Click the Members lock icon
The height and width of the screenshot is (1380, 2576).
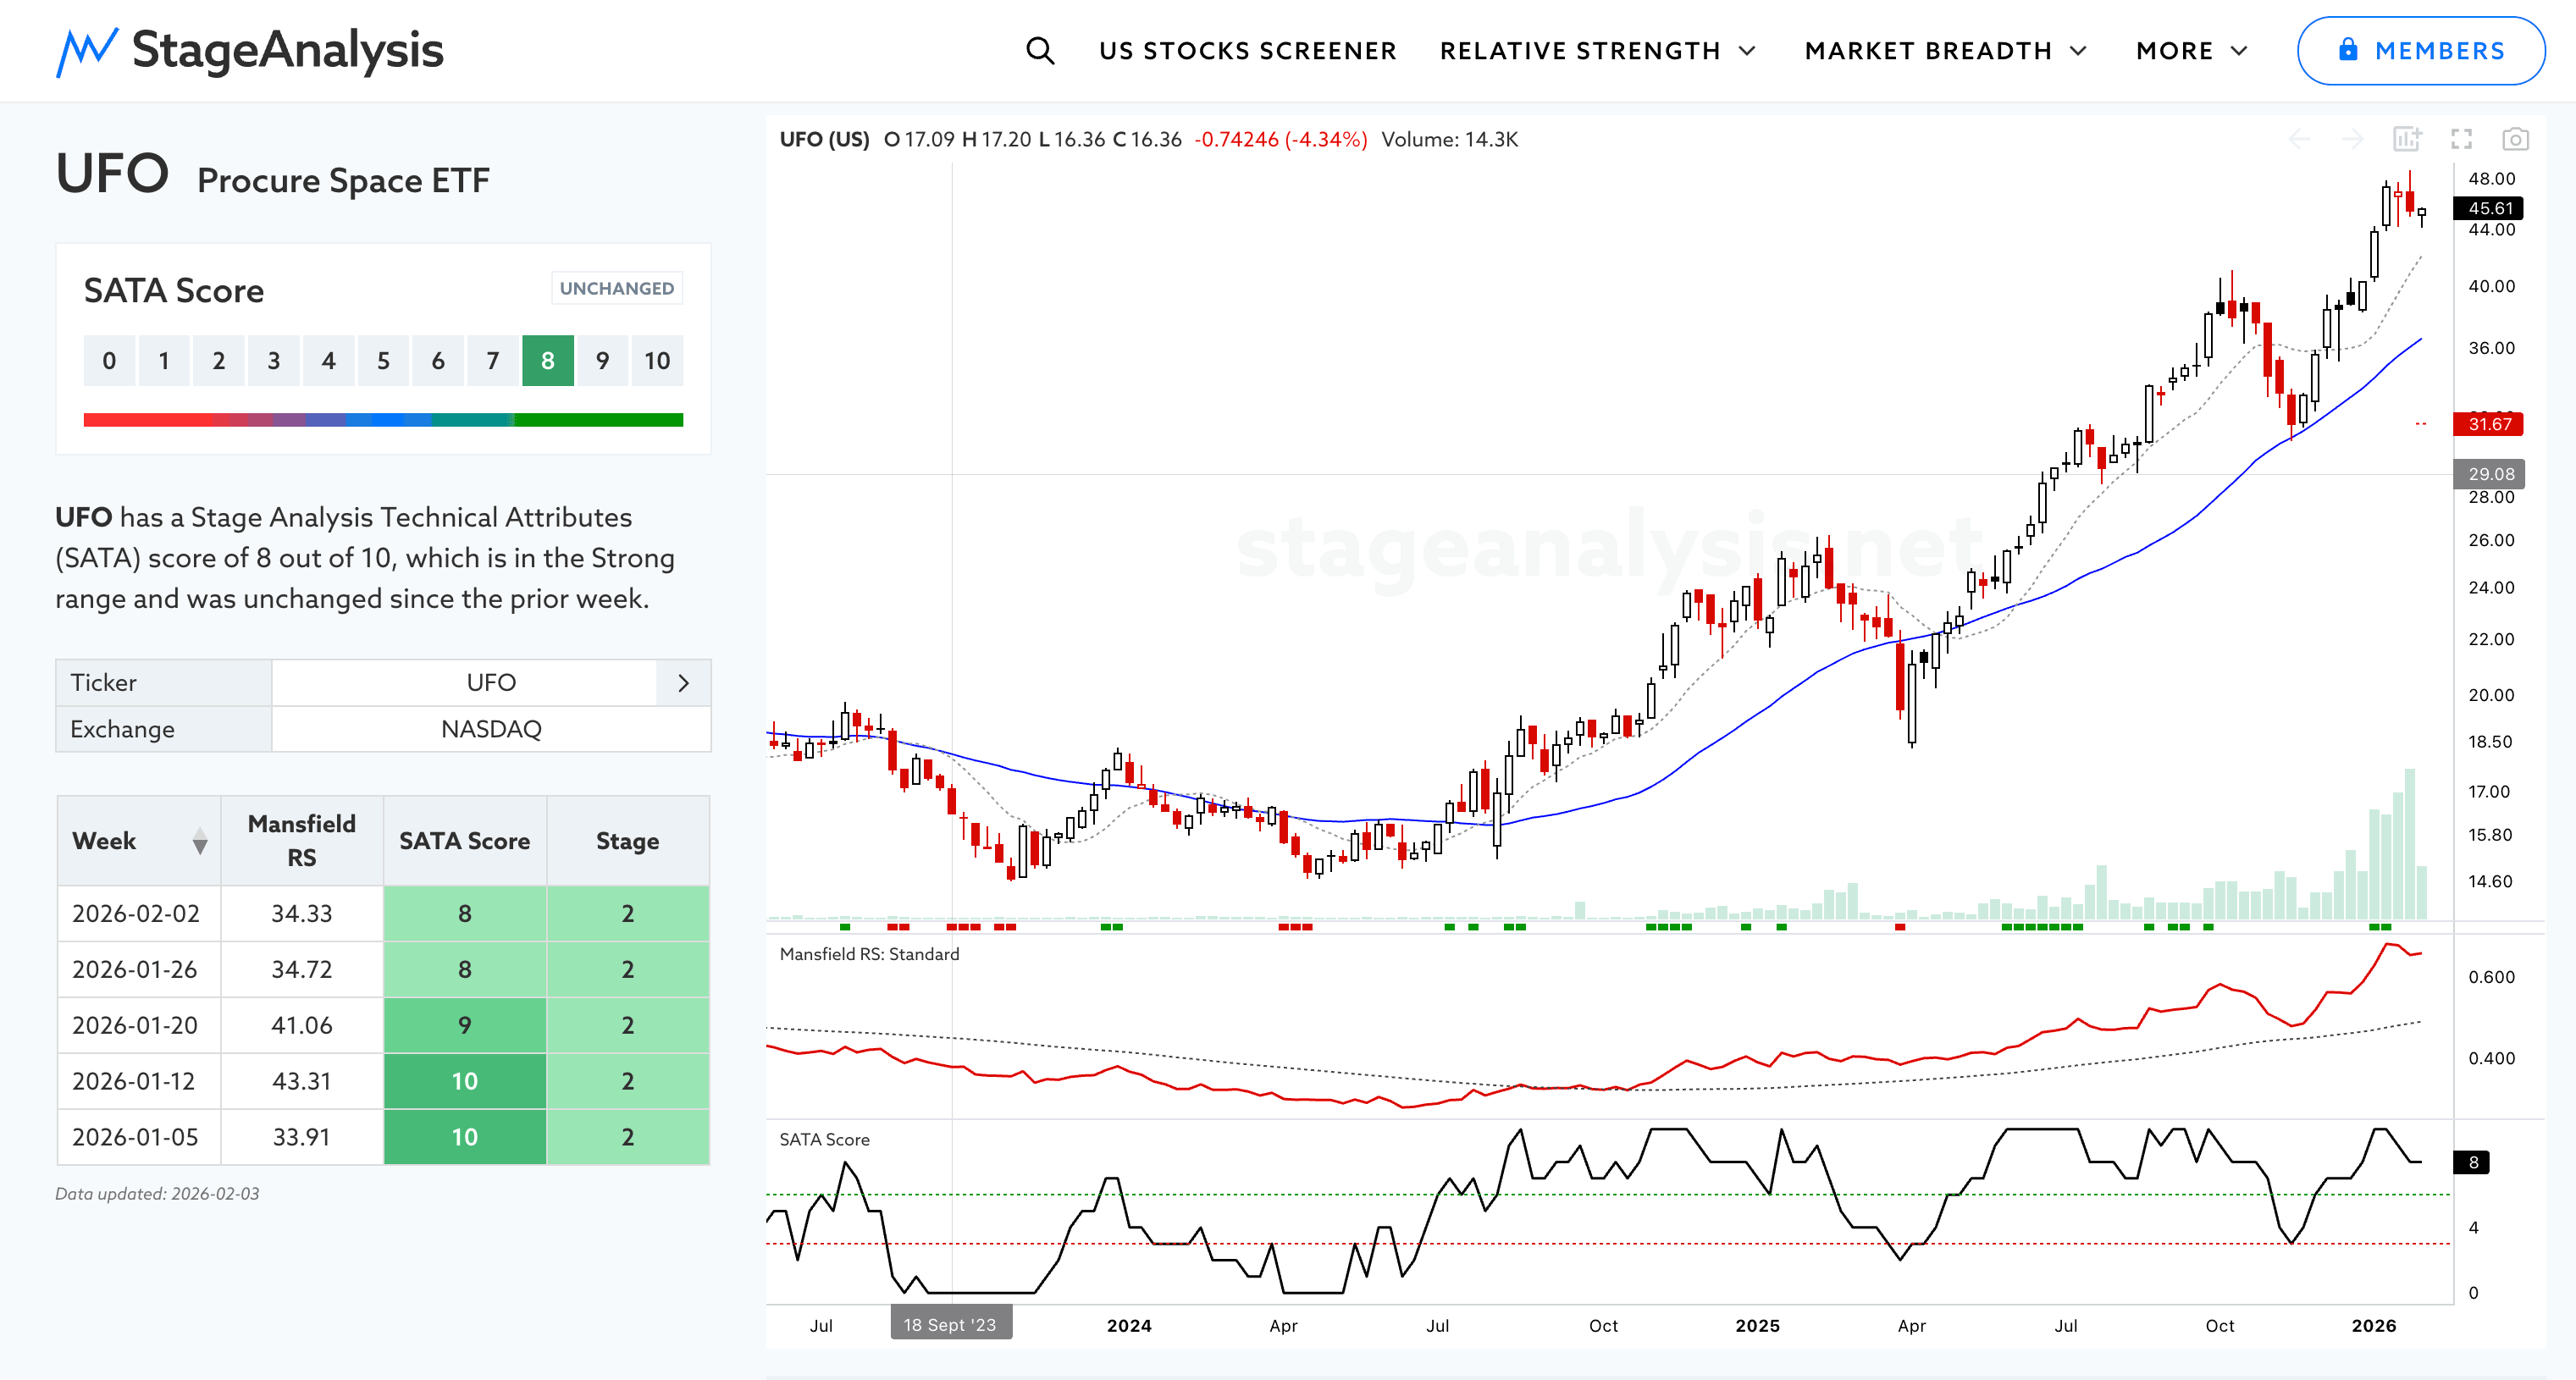pos(2348,50)
